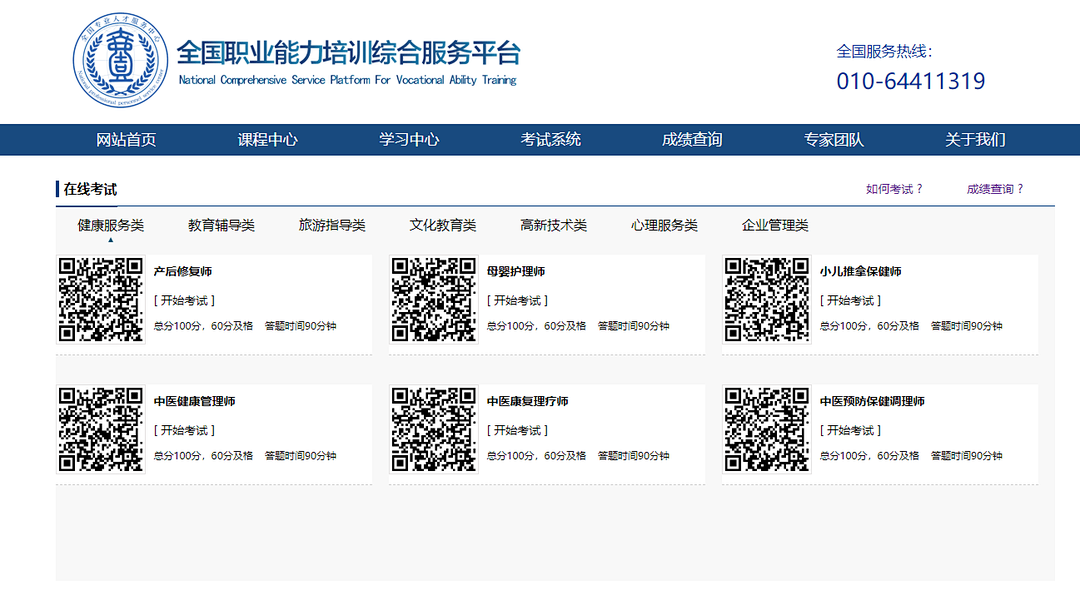Select the 高新技术类 tab
The height and width of the screenshot is (595, 1080).
(554, 225)
